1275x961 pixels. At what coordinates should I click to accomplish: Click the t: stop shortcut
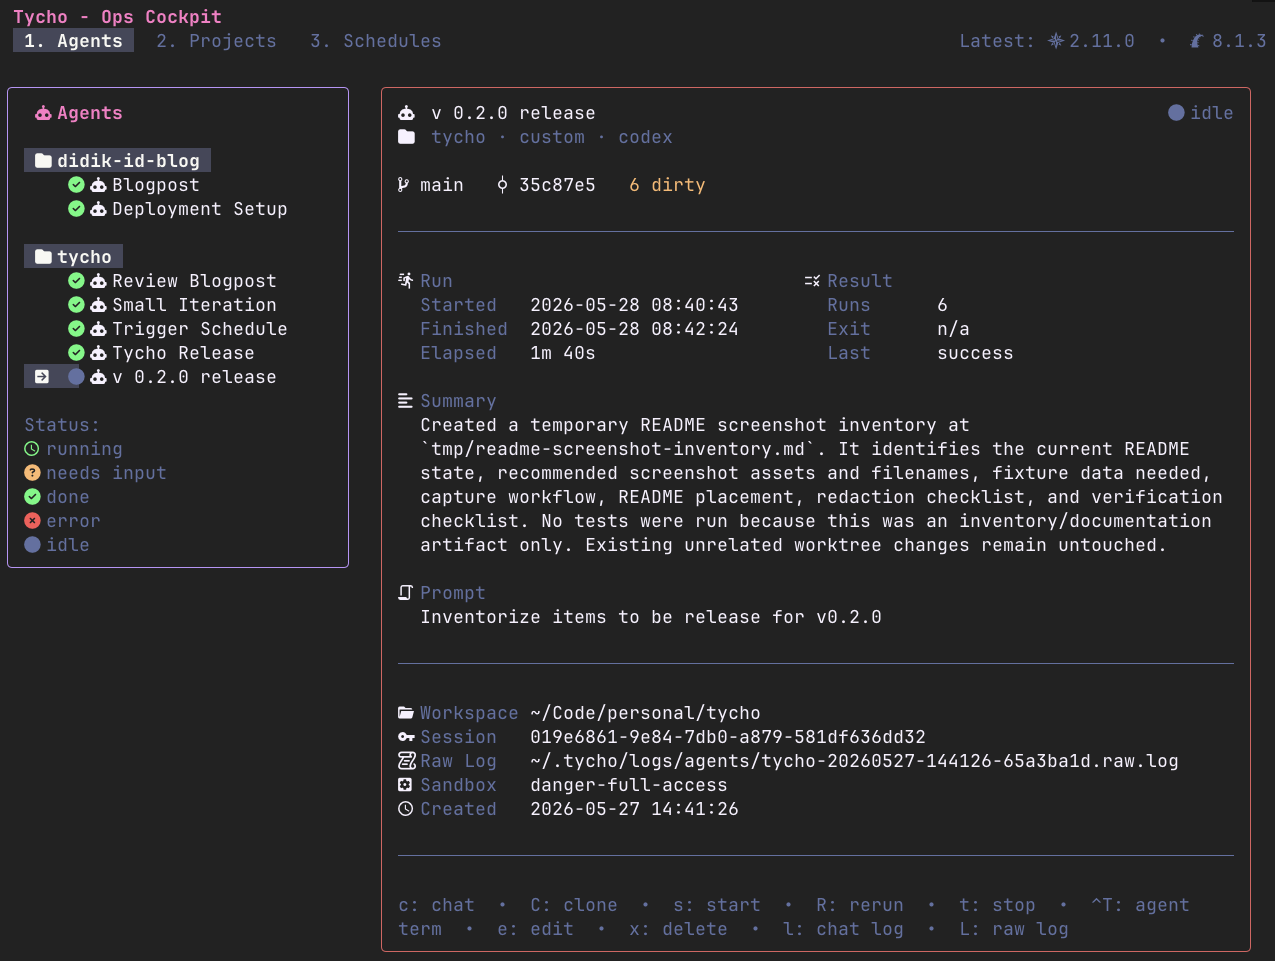click(x=997, y=905)
